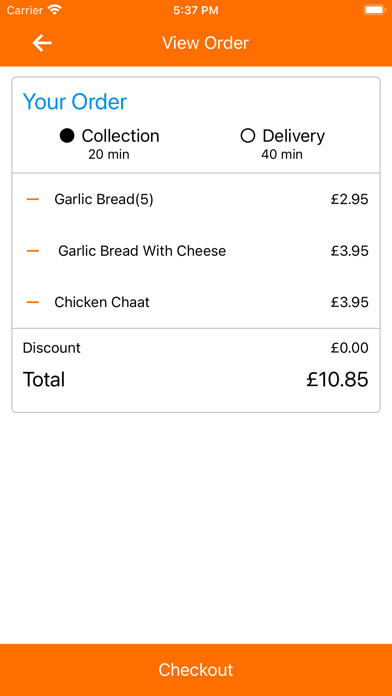The width and height of the screenshot is (392, 696).
Task: Select the Delivery radio button
Action: pos(247,136)
